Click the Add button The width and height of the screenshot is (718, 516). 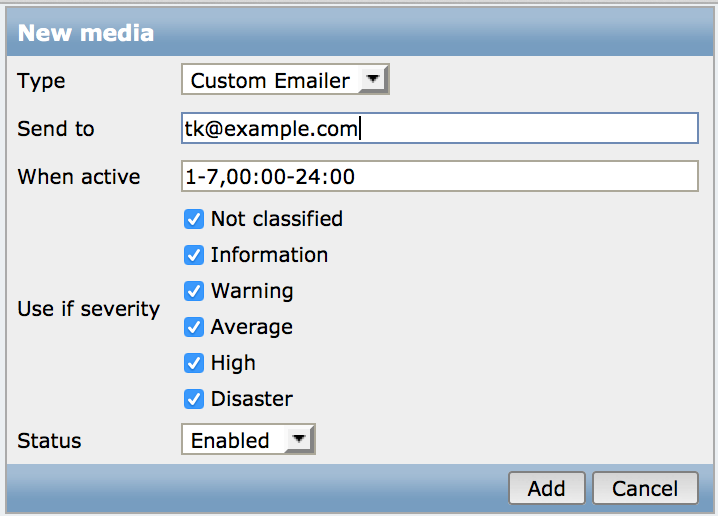pos(547,488)
